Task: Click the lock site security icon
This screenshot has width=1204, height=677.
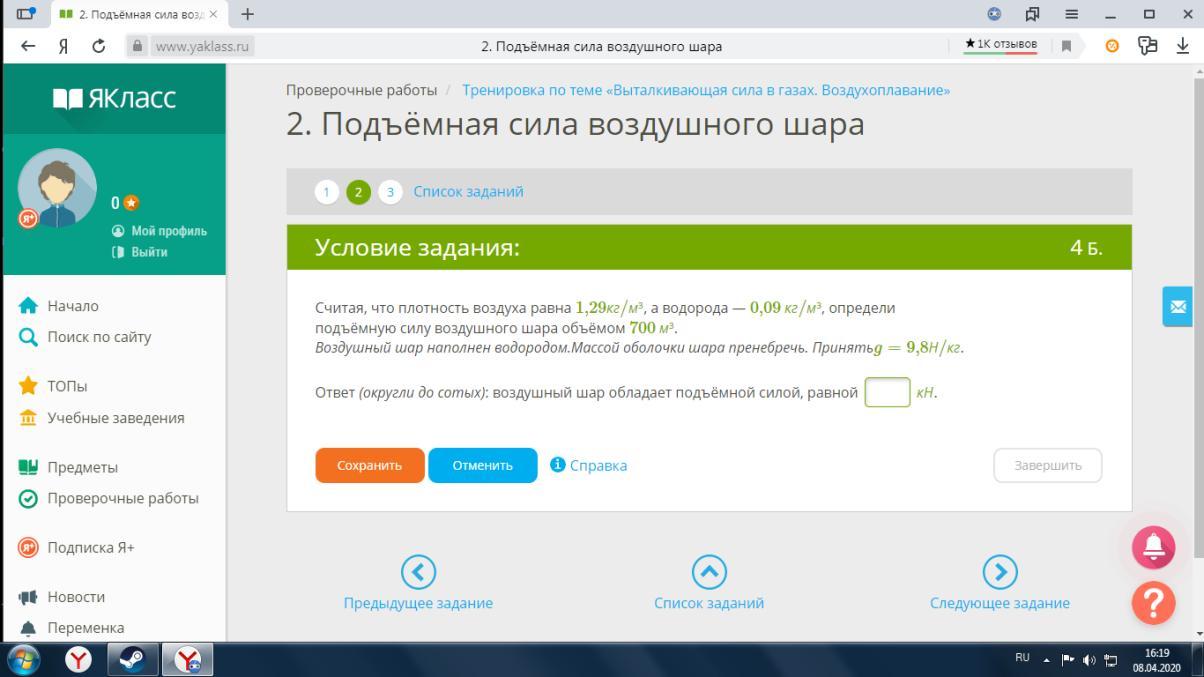Action: (x=138, y=46)
